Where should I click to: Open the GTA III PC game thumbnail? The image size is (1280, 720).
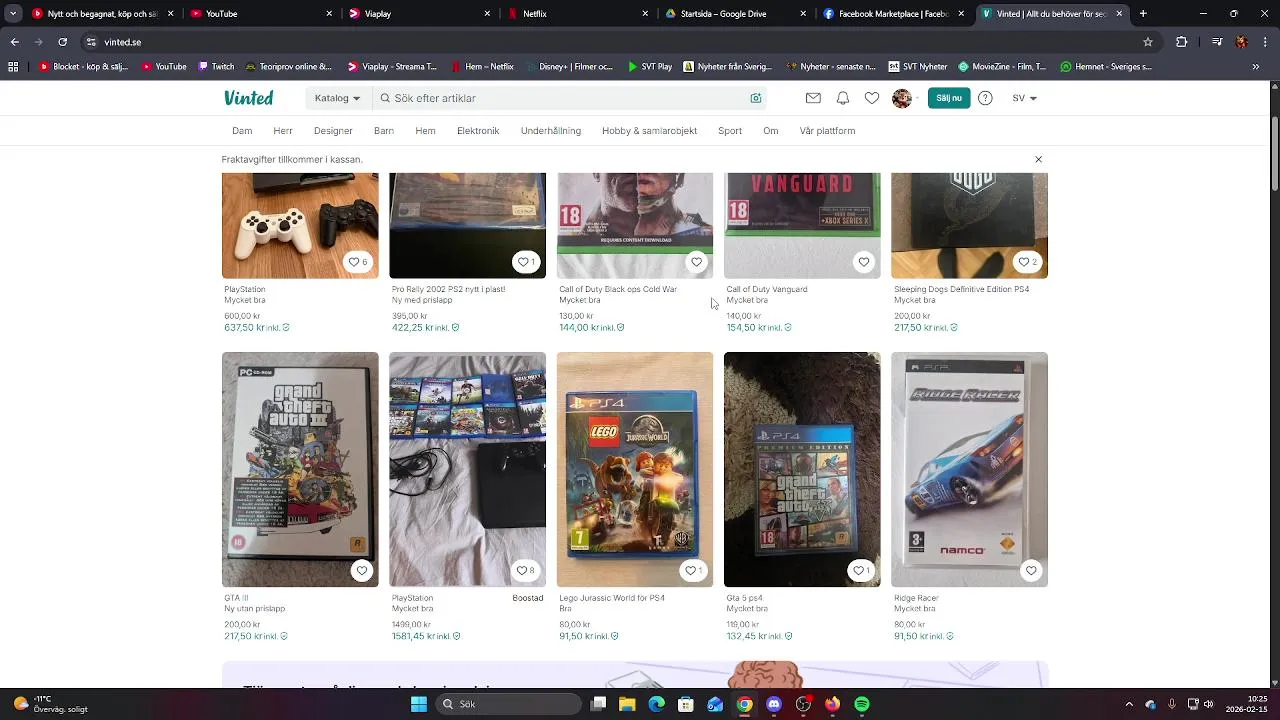tap(300, 469)
